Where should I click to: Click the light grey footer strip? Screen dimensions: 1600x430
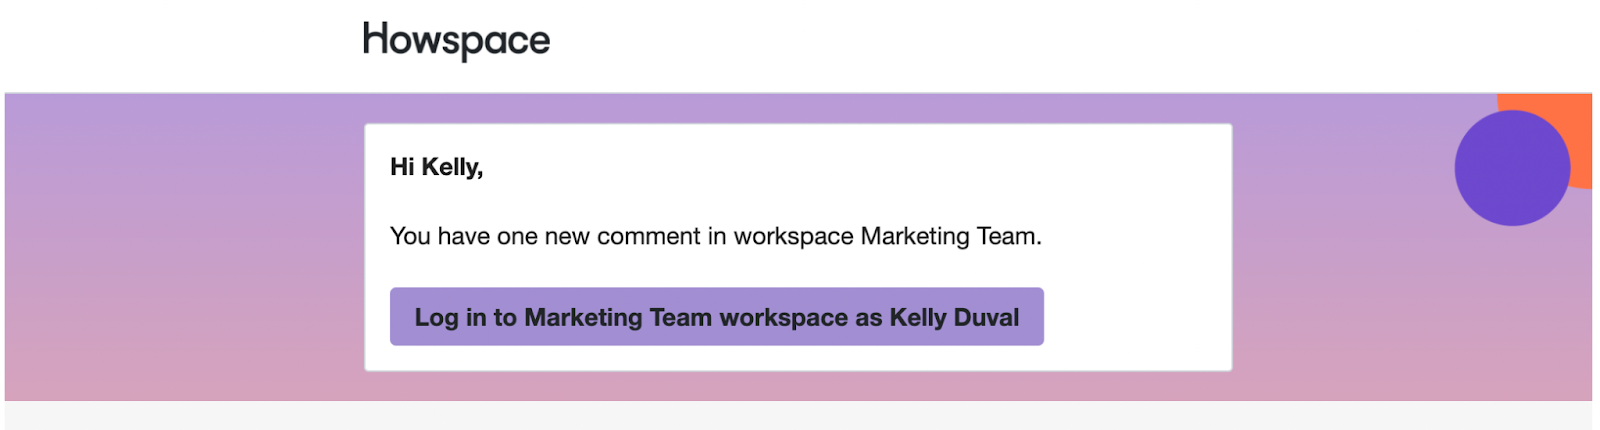click(798, 415)
